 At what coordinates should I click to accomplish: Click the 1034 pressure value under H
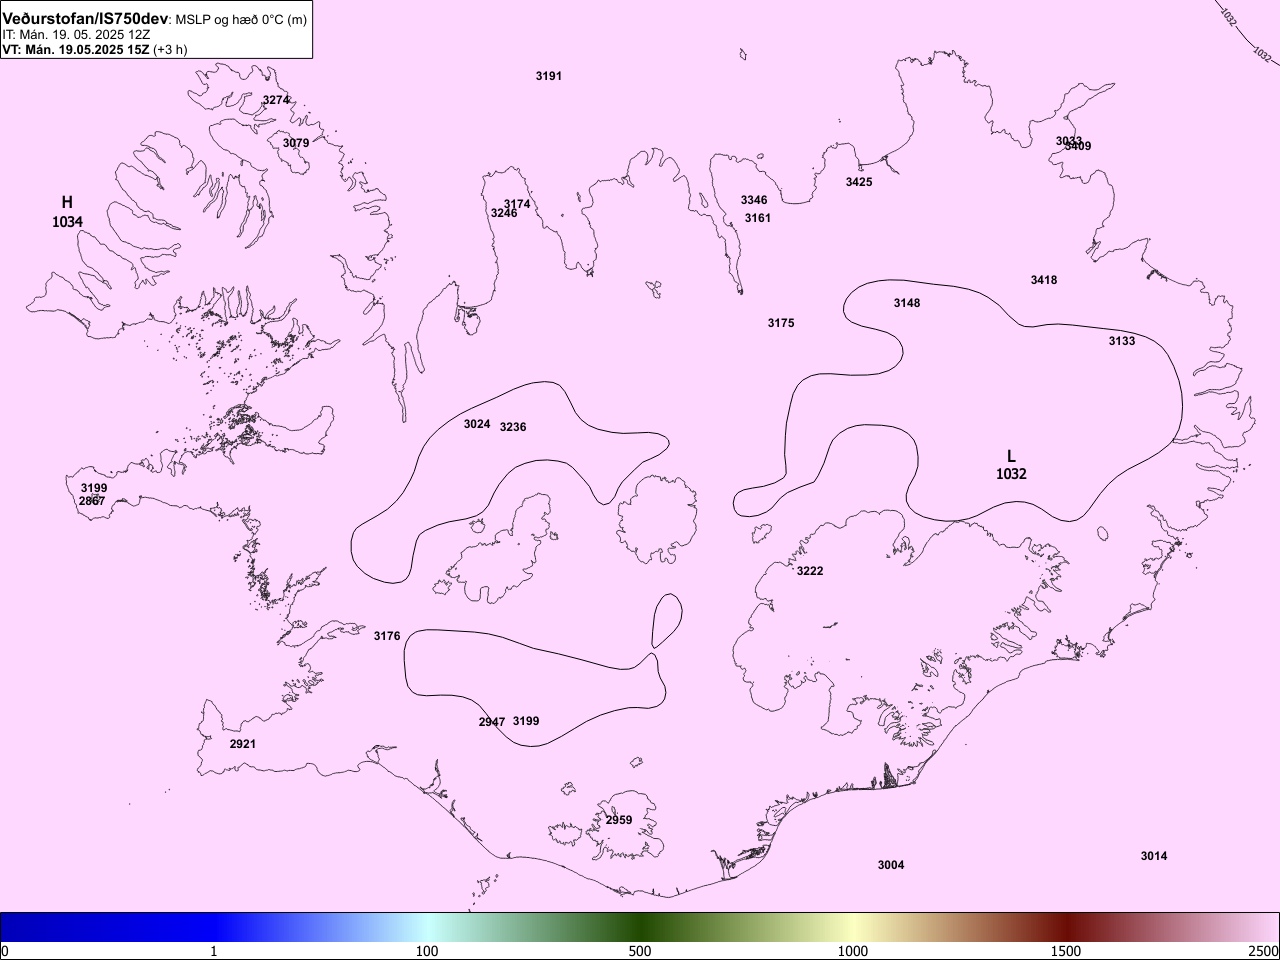67,222
